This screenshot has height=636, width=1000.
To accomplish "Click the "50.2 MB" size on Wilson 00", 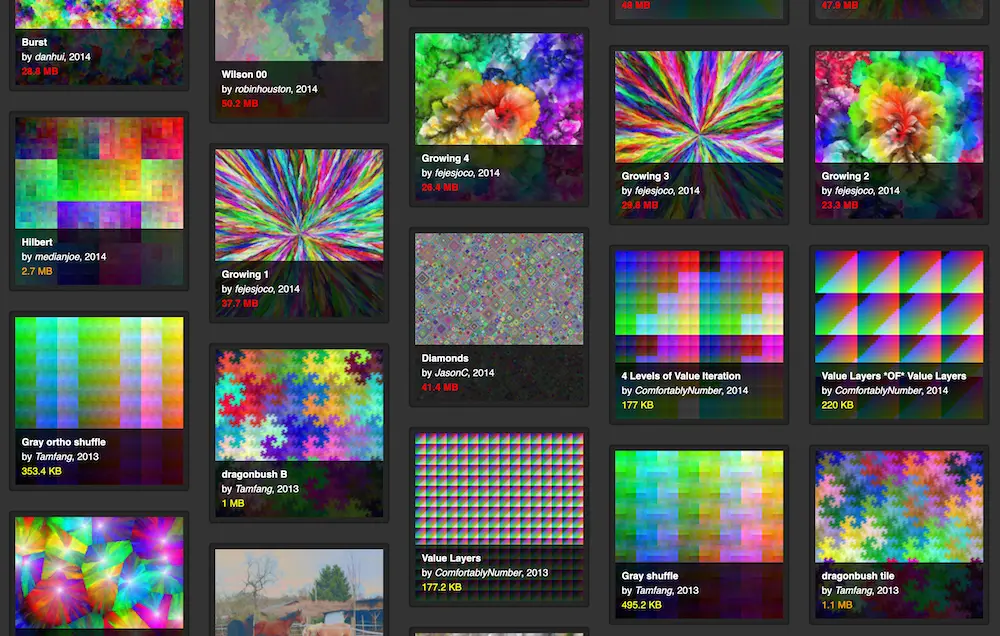I will click(240, 104).
